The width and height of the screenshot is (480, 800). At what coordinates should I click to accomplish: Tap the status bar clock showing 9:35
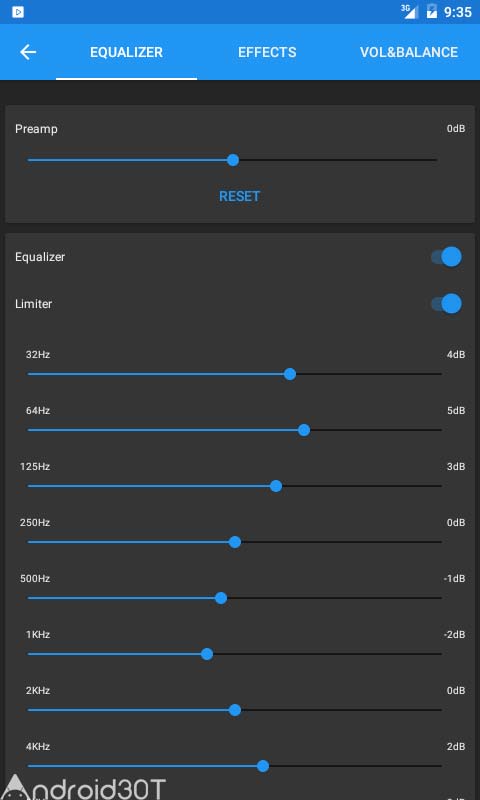pyautogui.click(x=458, y=12)
